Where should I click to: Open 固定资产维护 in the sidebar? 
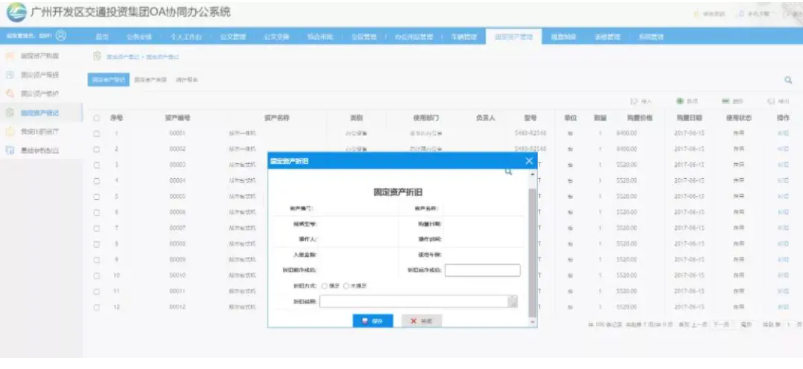pyautogui.click(x=39, y=94)
